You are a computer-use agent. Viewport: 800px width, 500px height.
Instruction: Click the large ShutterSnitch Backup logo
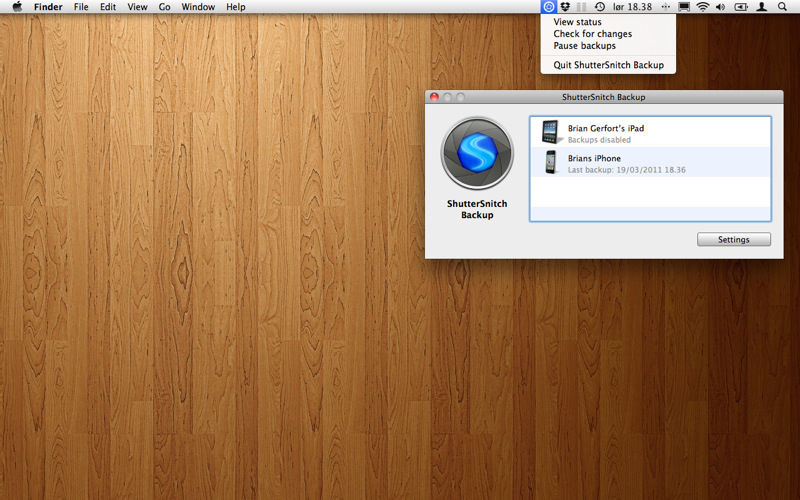tap(477, 153)
